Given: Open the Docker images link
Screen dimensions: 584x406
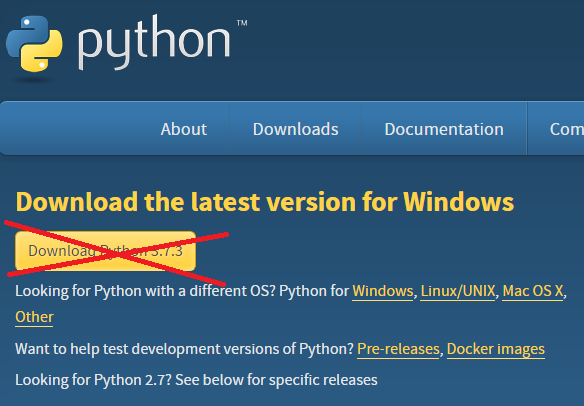Looking at the screenshot, I should coord(496,349).
